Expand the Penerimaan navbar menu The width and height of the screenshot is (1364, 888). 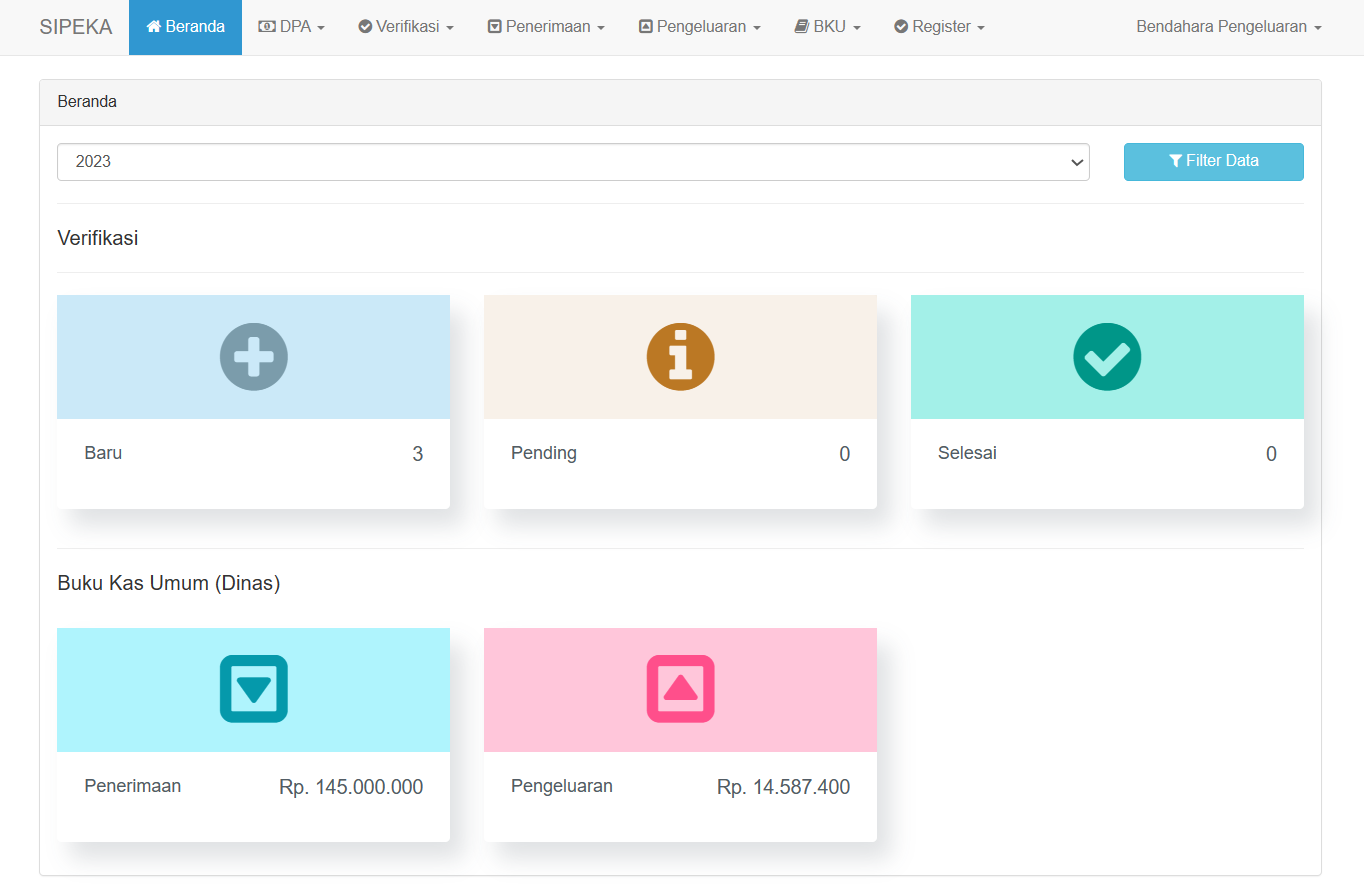click(546, 27)
